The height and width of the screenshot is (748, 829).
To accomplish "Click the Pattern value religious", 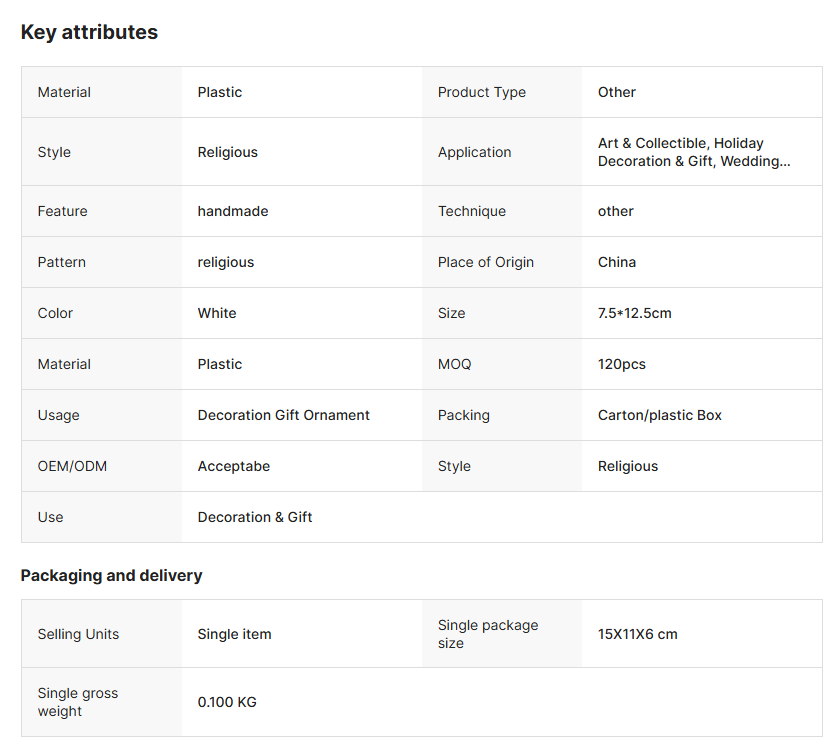I will pyautogui.click(x=225, y=262).
